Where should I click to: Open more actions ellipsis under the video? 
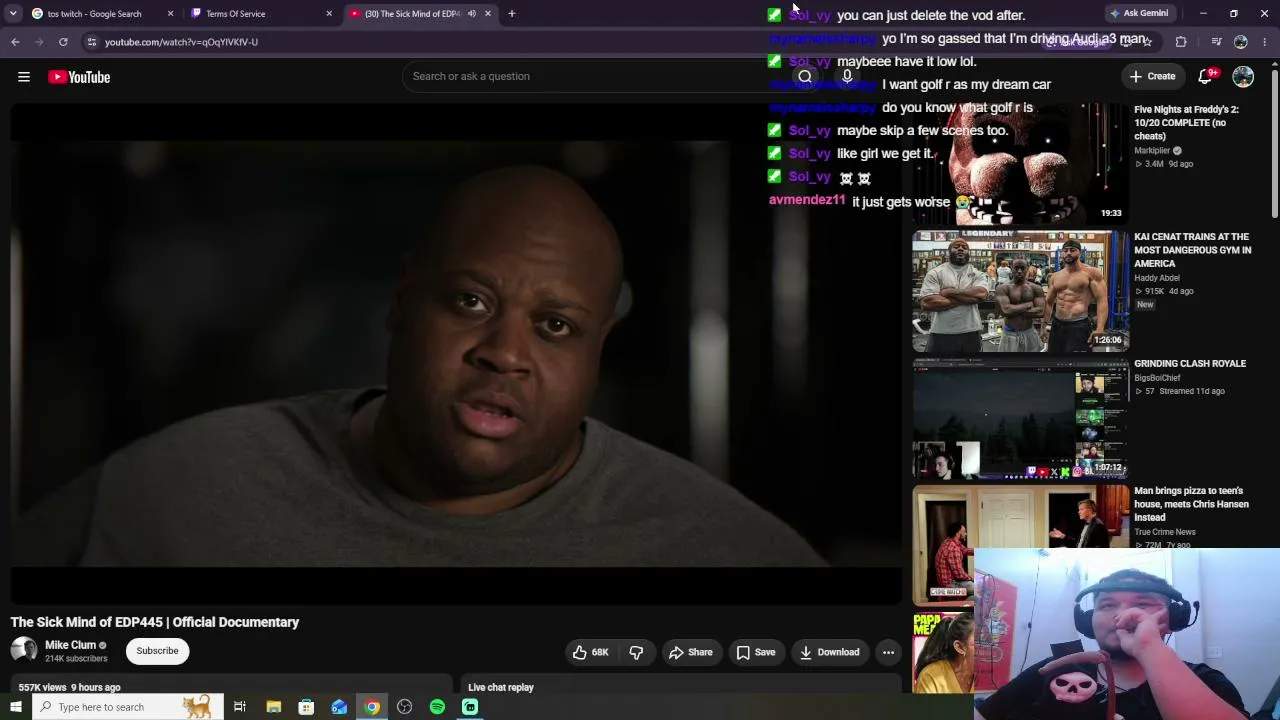(x=888, y=652)
